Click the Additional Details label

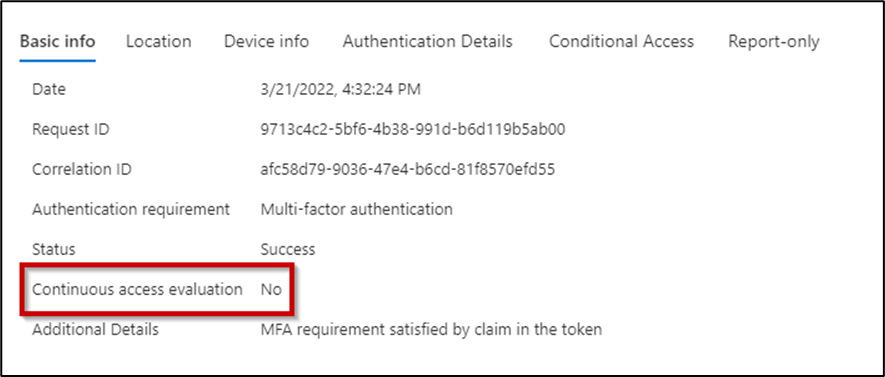[95, 330]
